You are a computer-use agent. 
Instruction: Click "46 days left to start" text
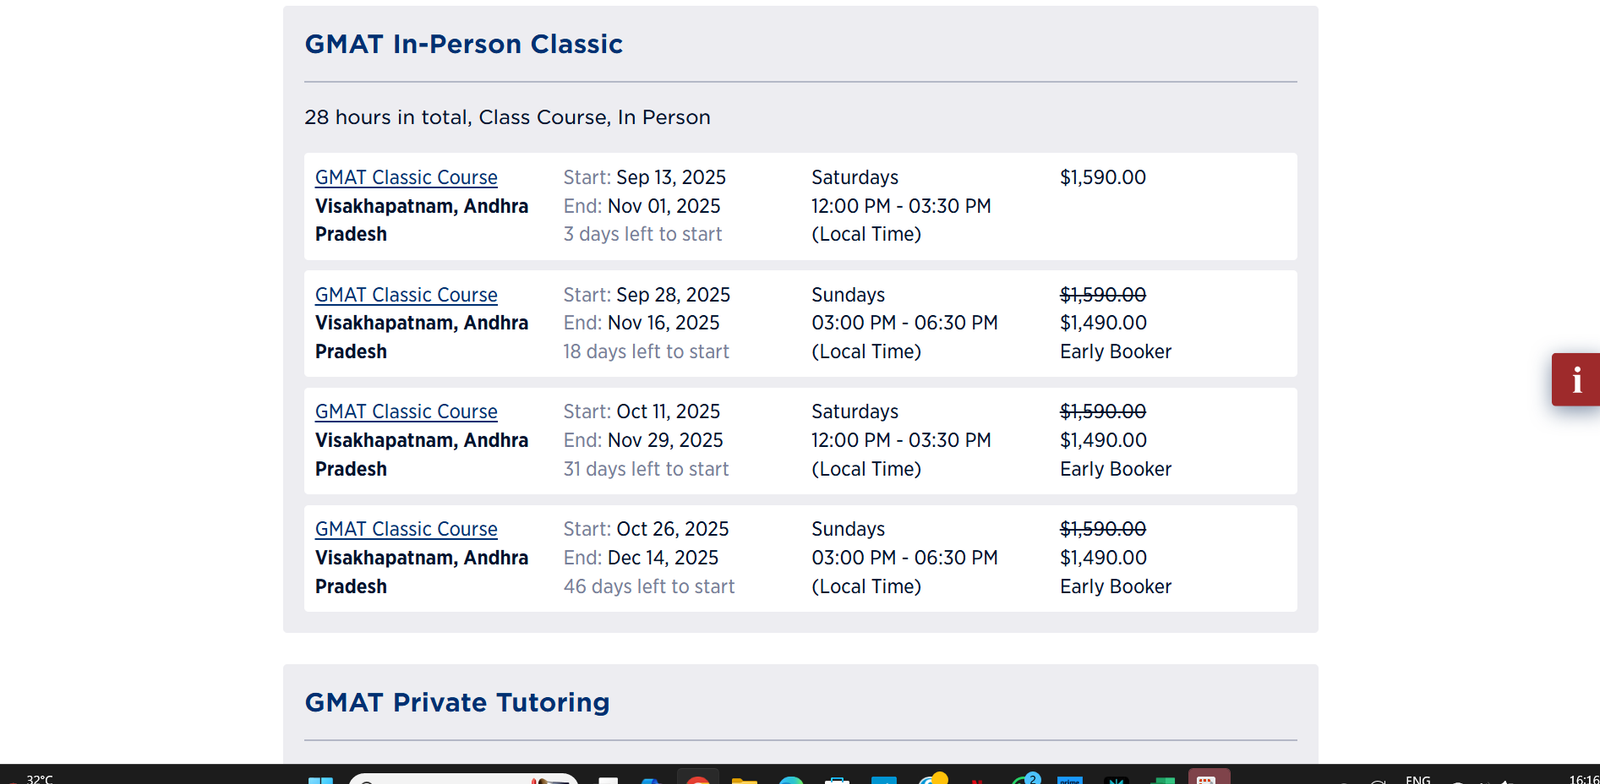(649, 587)
